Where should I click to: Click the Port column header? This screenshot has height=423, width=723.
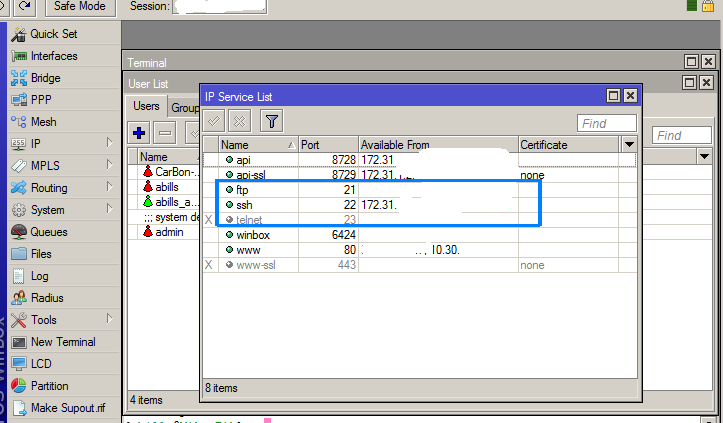pyautogui.click(x=328, y=145)
